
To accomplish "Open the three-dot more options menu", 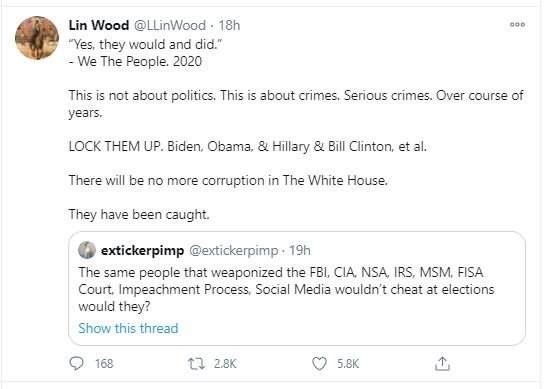I will pyautogui.click(x=517, y=24).
